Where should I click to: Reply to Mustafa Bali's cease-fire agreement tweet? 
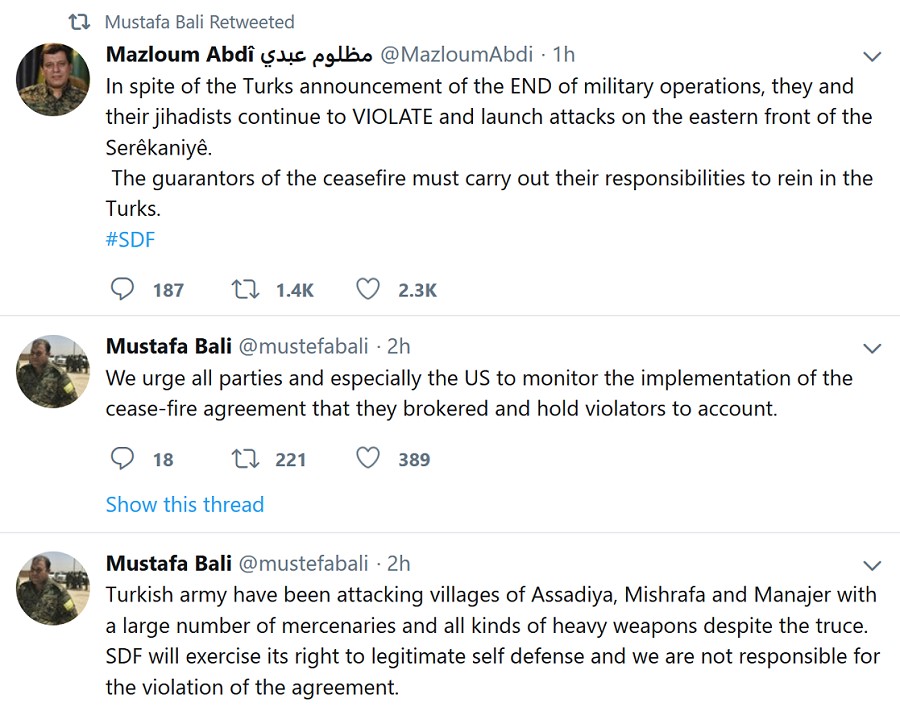121,459
